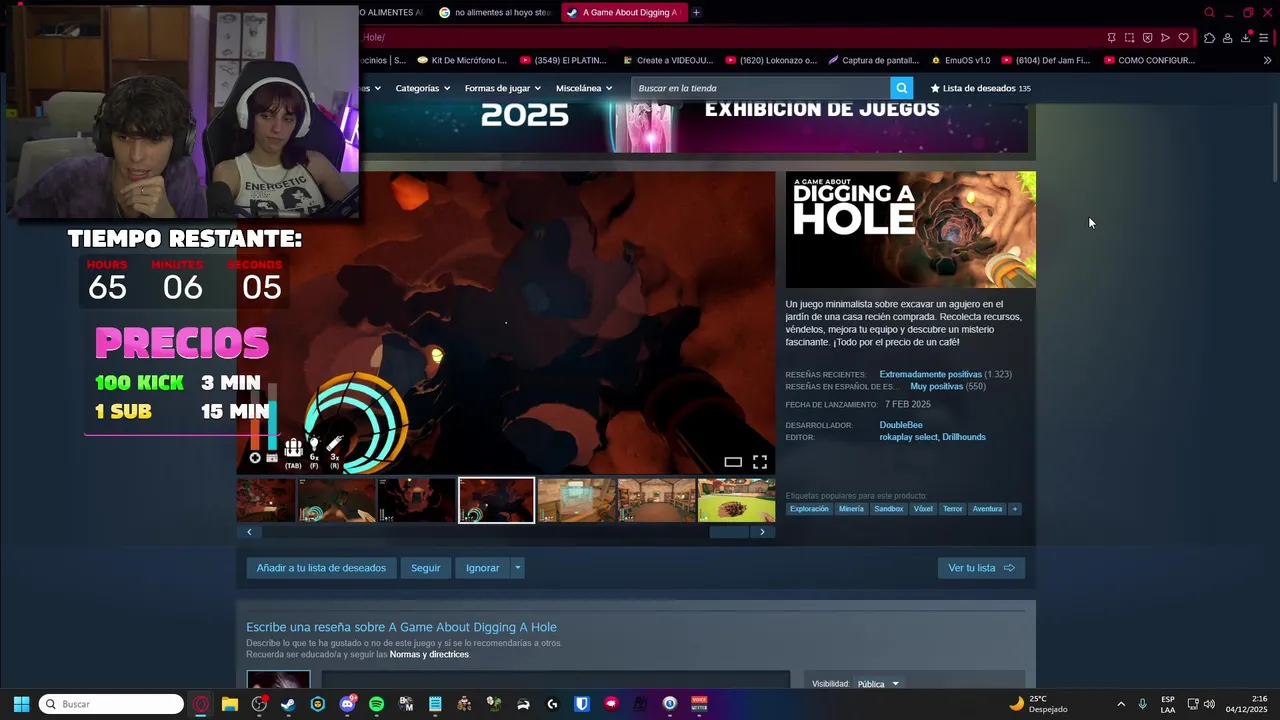1280x720 pixels.
Task: Click the Windows taskbar Buscar search box
Action: [111, 704]
